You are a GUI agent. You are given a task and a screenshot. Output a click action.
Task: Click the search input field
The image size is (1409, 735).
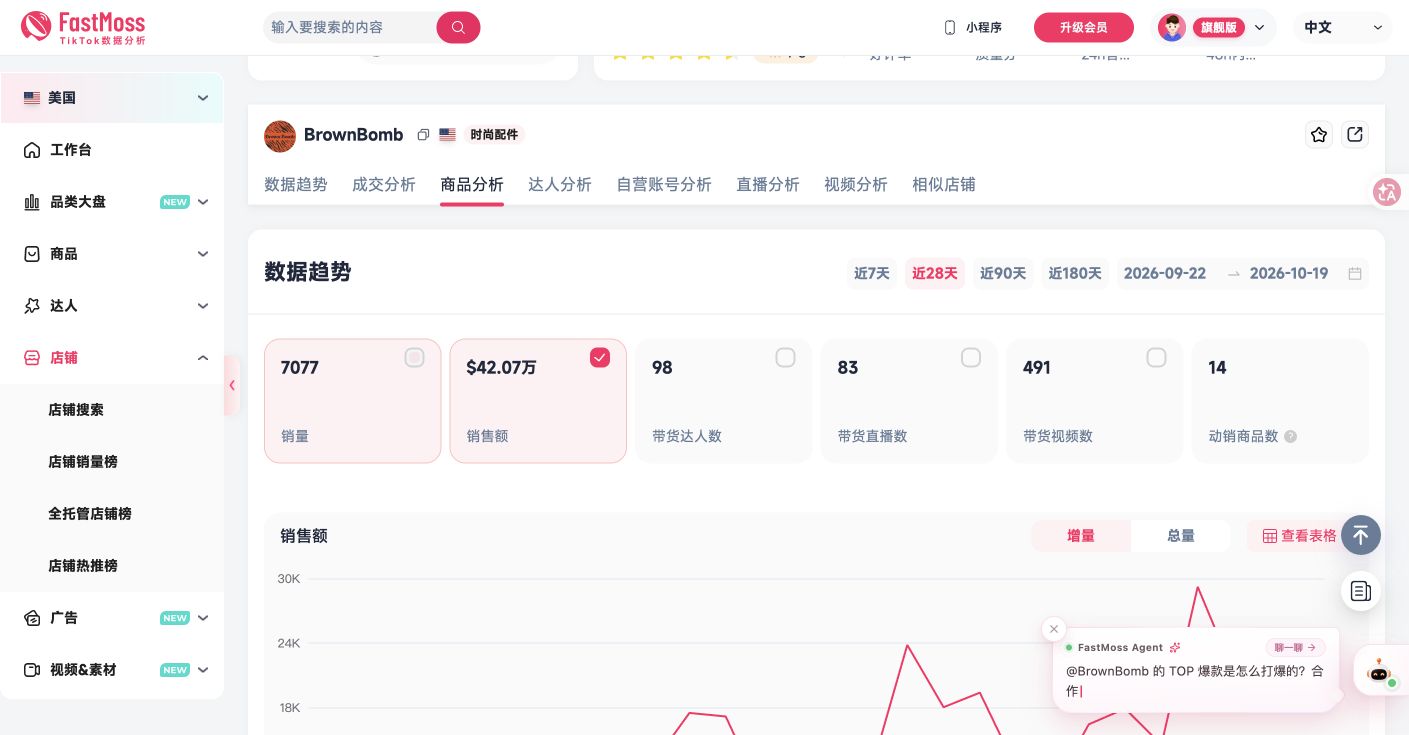[350, 27]
